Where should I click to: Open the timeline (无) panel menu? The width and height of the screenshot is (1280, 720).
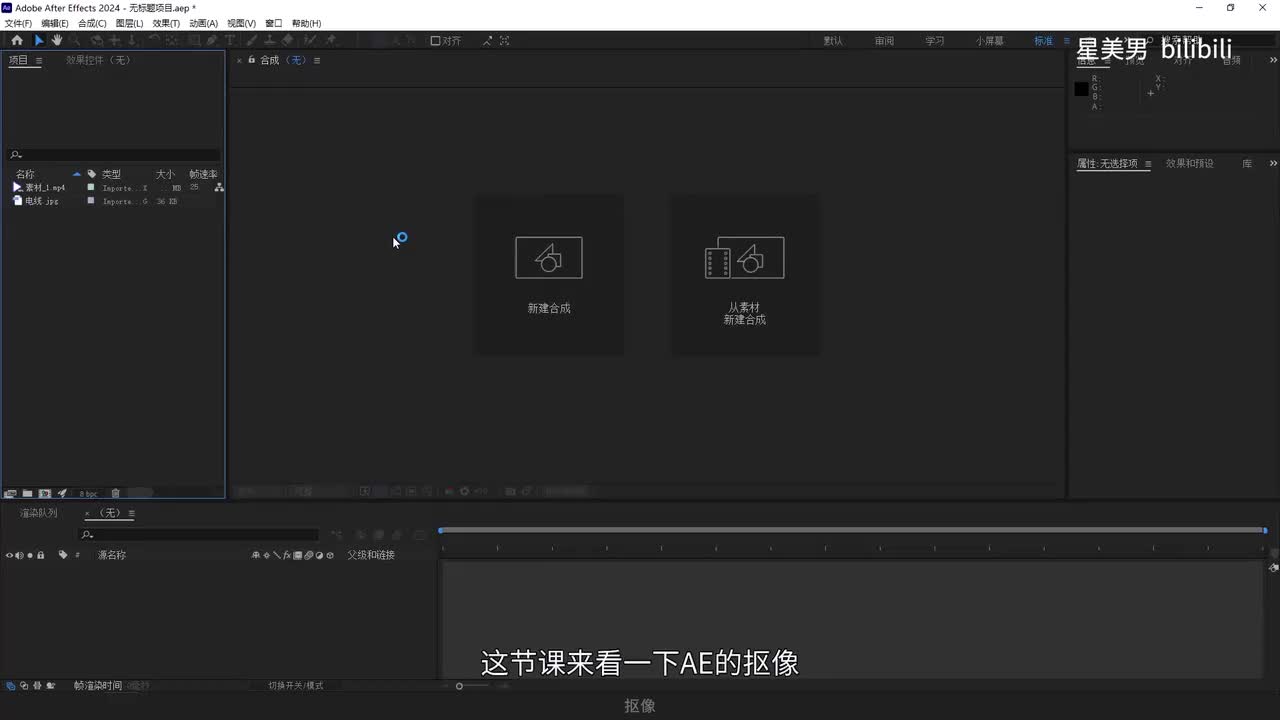[x=131, y=513]
